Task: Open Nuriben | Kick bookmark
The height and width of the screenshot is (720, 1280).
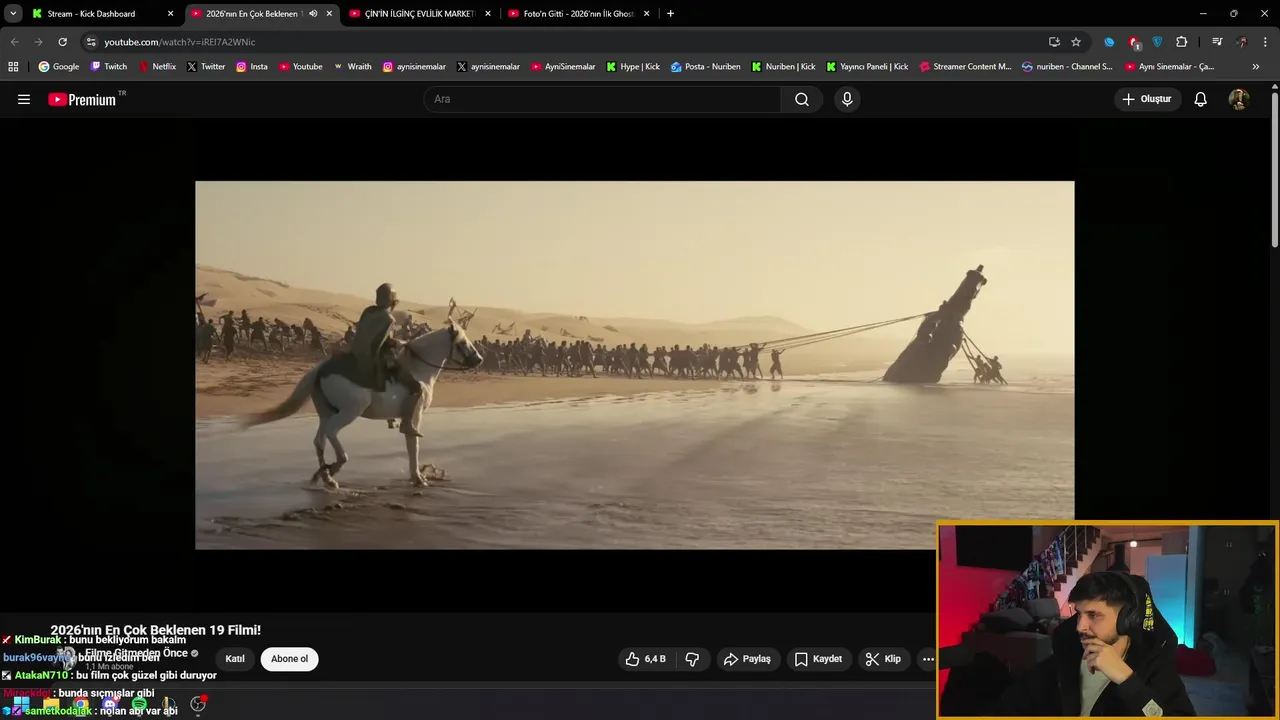Action: coord(783,67)
